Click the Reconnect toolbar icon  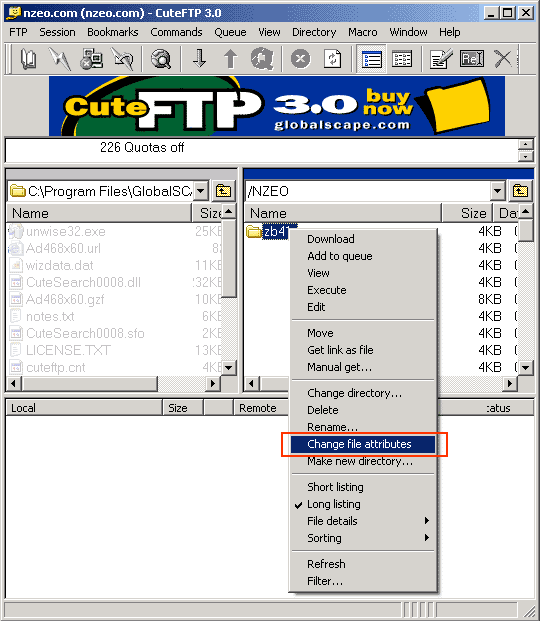pyautogui.click(x=123, y=59)
